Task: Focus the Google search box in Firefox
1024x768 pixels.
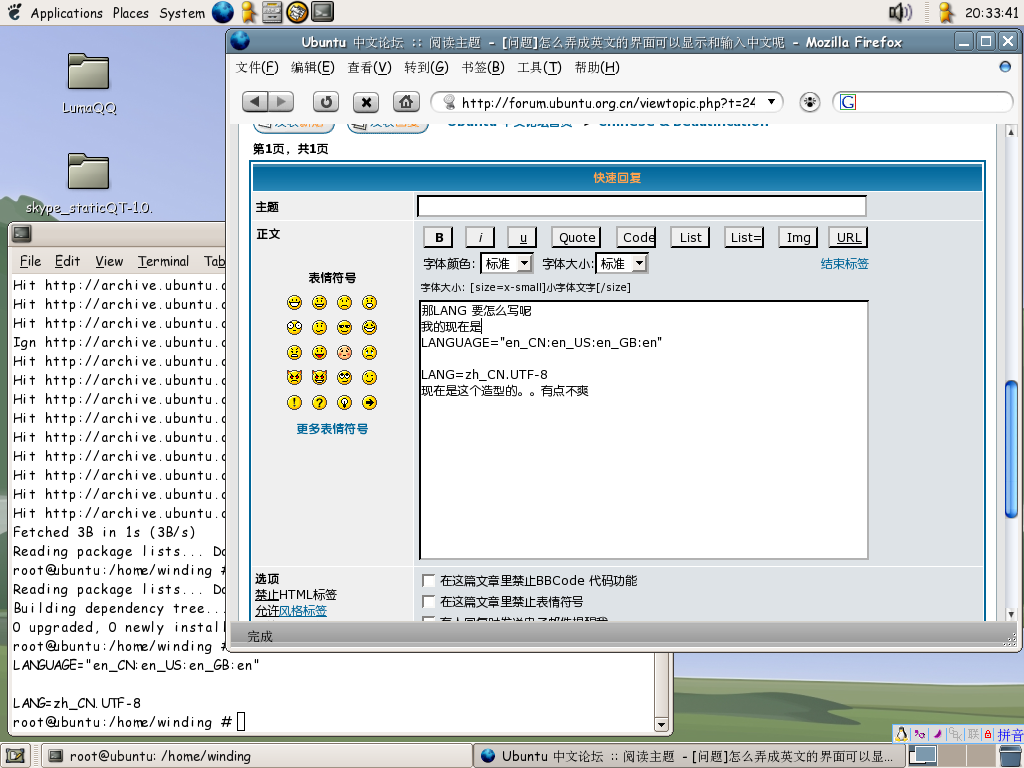Action: pyautogui.click(x=922, y=102)
